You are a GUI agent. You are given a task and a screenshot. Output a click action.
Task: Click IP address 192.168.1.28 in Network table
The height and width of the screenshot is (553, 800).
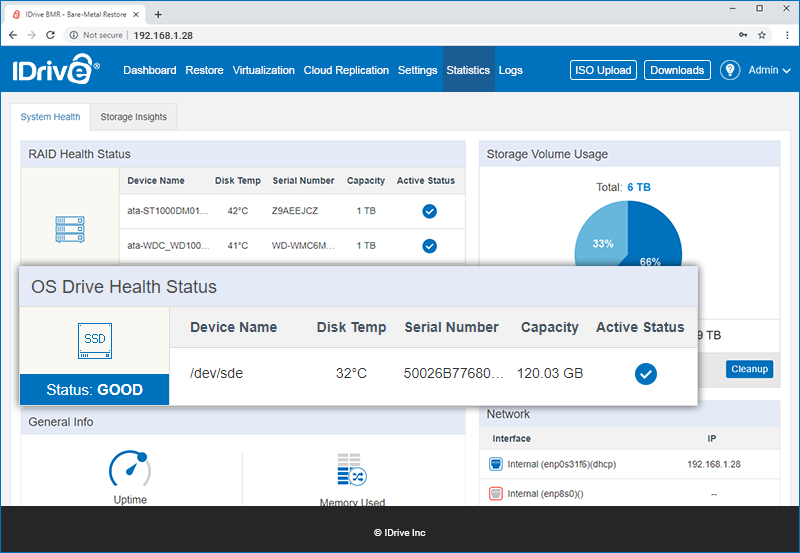pos(714,464)
